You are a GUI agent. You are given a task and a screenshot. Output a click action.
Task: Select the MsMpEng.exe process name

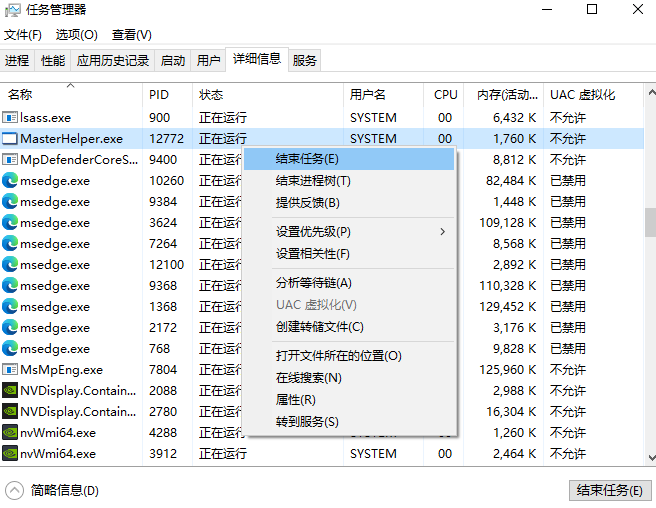click(62, 369)
